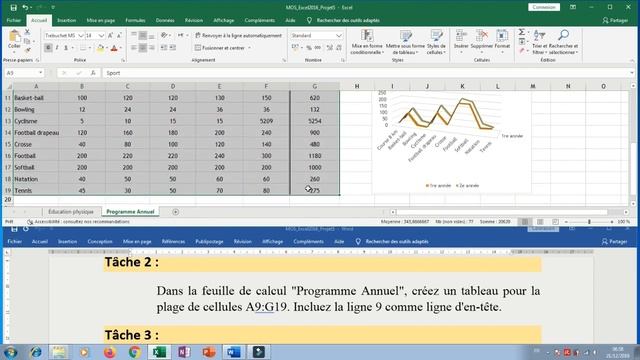Click Renvoyer à la ligne automatiquement
The image size is (640, 360).
[238, 36]
